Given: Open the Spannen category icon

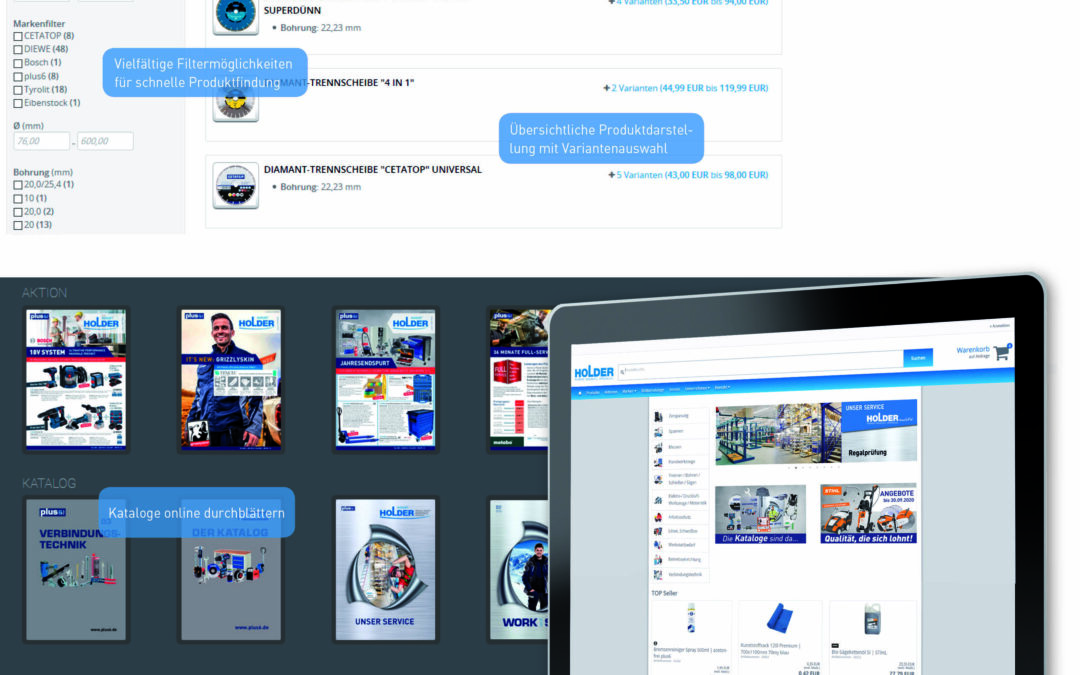Looking at the screenshot, I should (658, 432).
